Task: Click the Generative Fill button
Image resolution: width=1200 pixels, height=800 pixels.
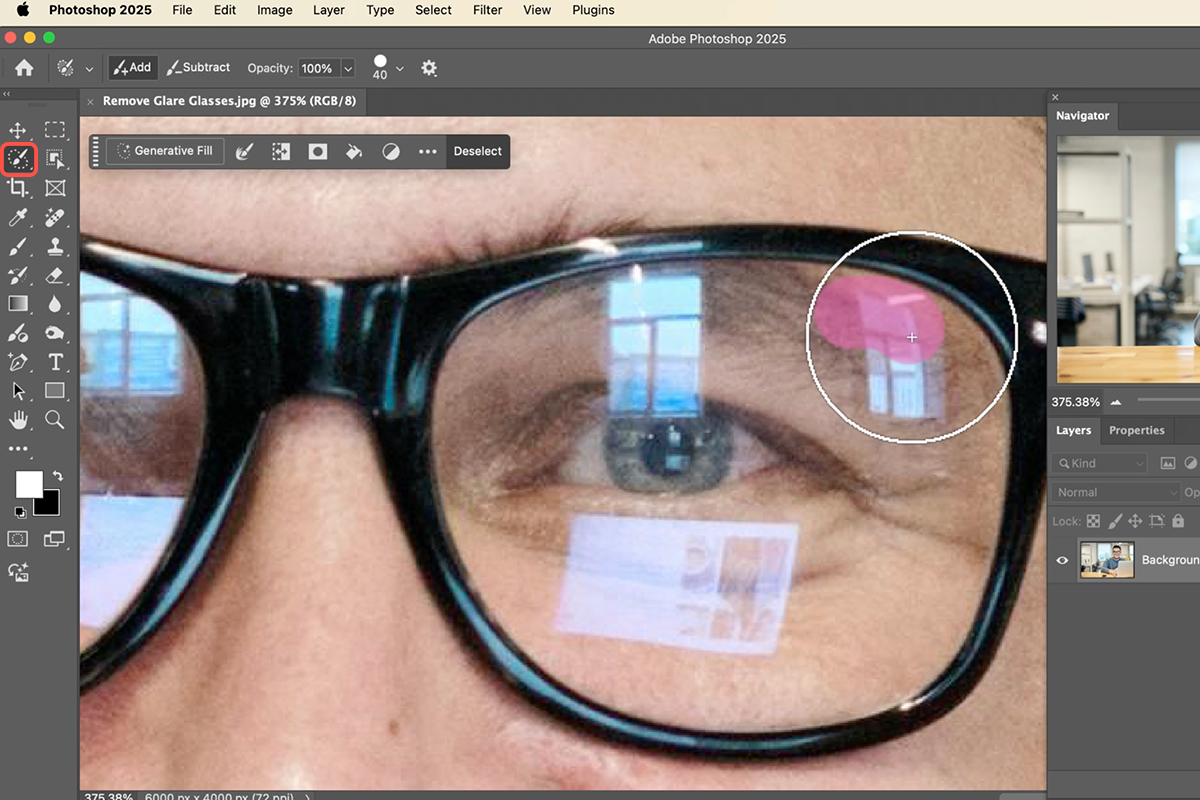Action: coord(164,150)
